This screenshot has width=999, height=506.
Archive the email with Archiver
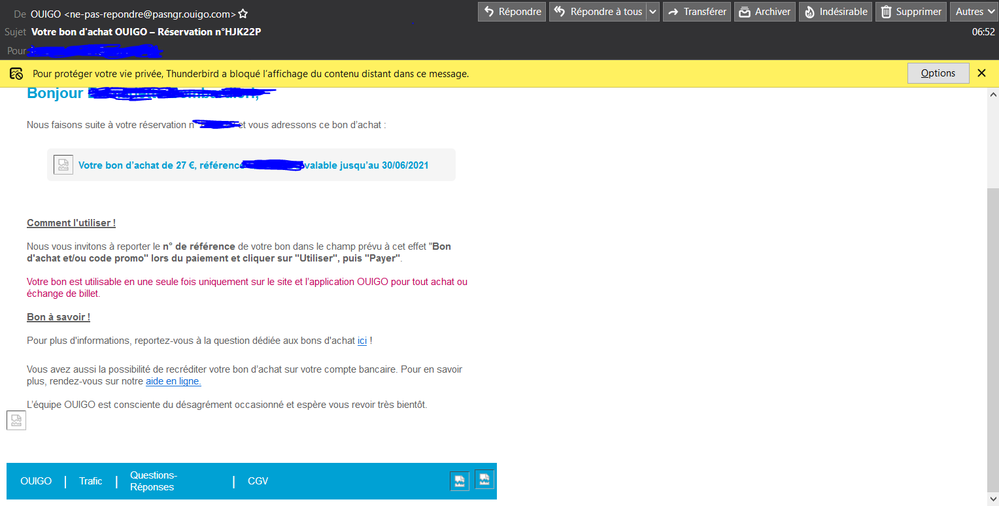coord(765,11)
